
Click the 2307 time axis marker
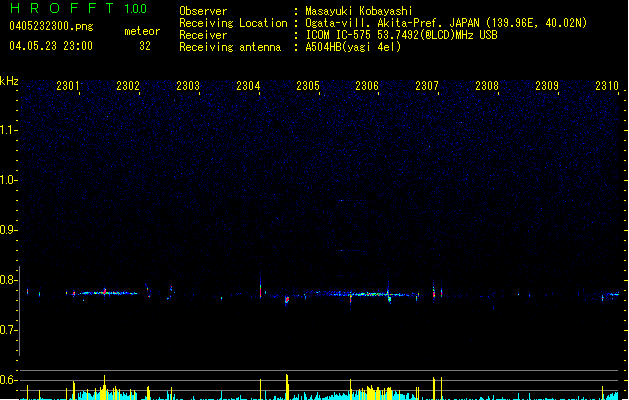coord(427,86)
